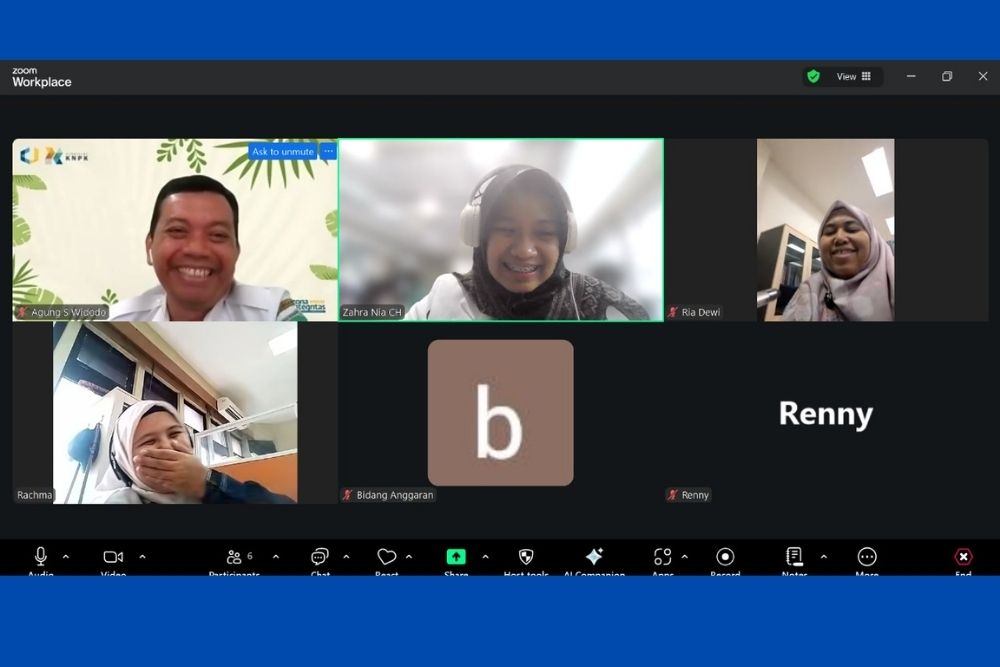Open the Chat panel
1000x667 pixels.
click(320, 557)
